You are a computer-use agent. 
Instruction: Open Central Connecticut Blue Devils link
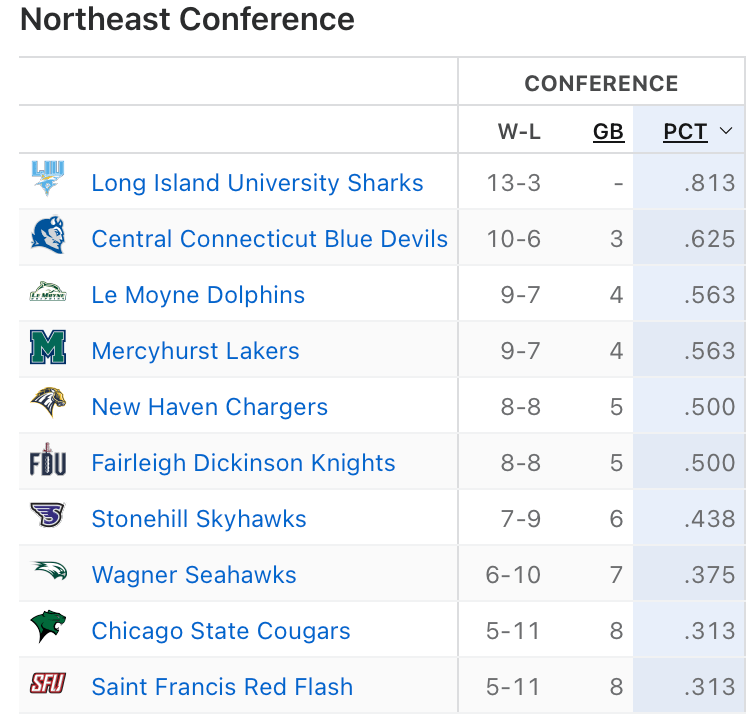tap(269, 239)
